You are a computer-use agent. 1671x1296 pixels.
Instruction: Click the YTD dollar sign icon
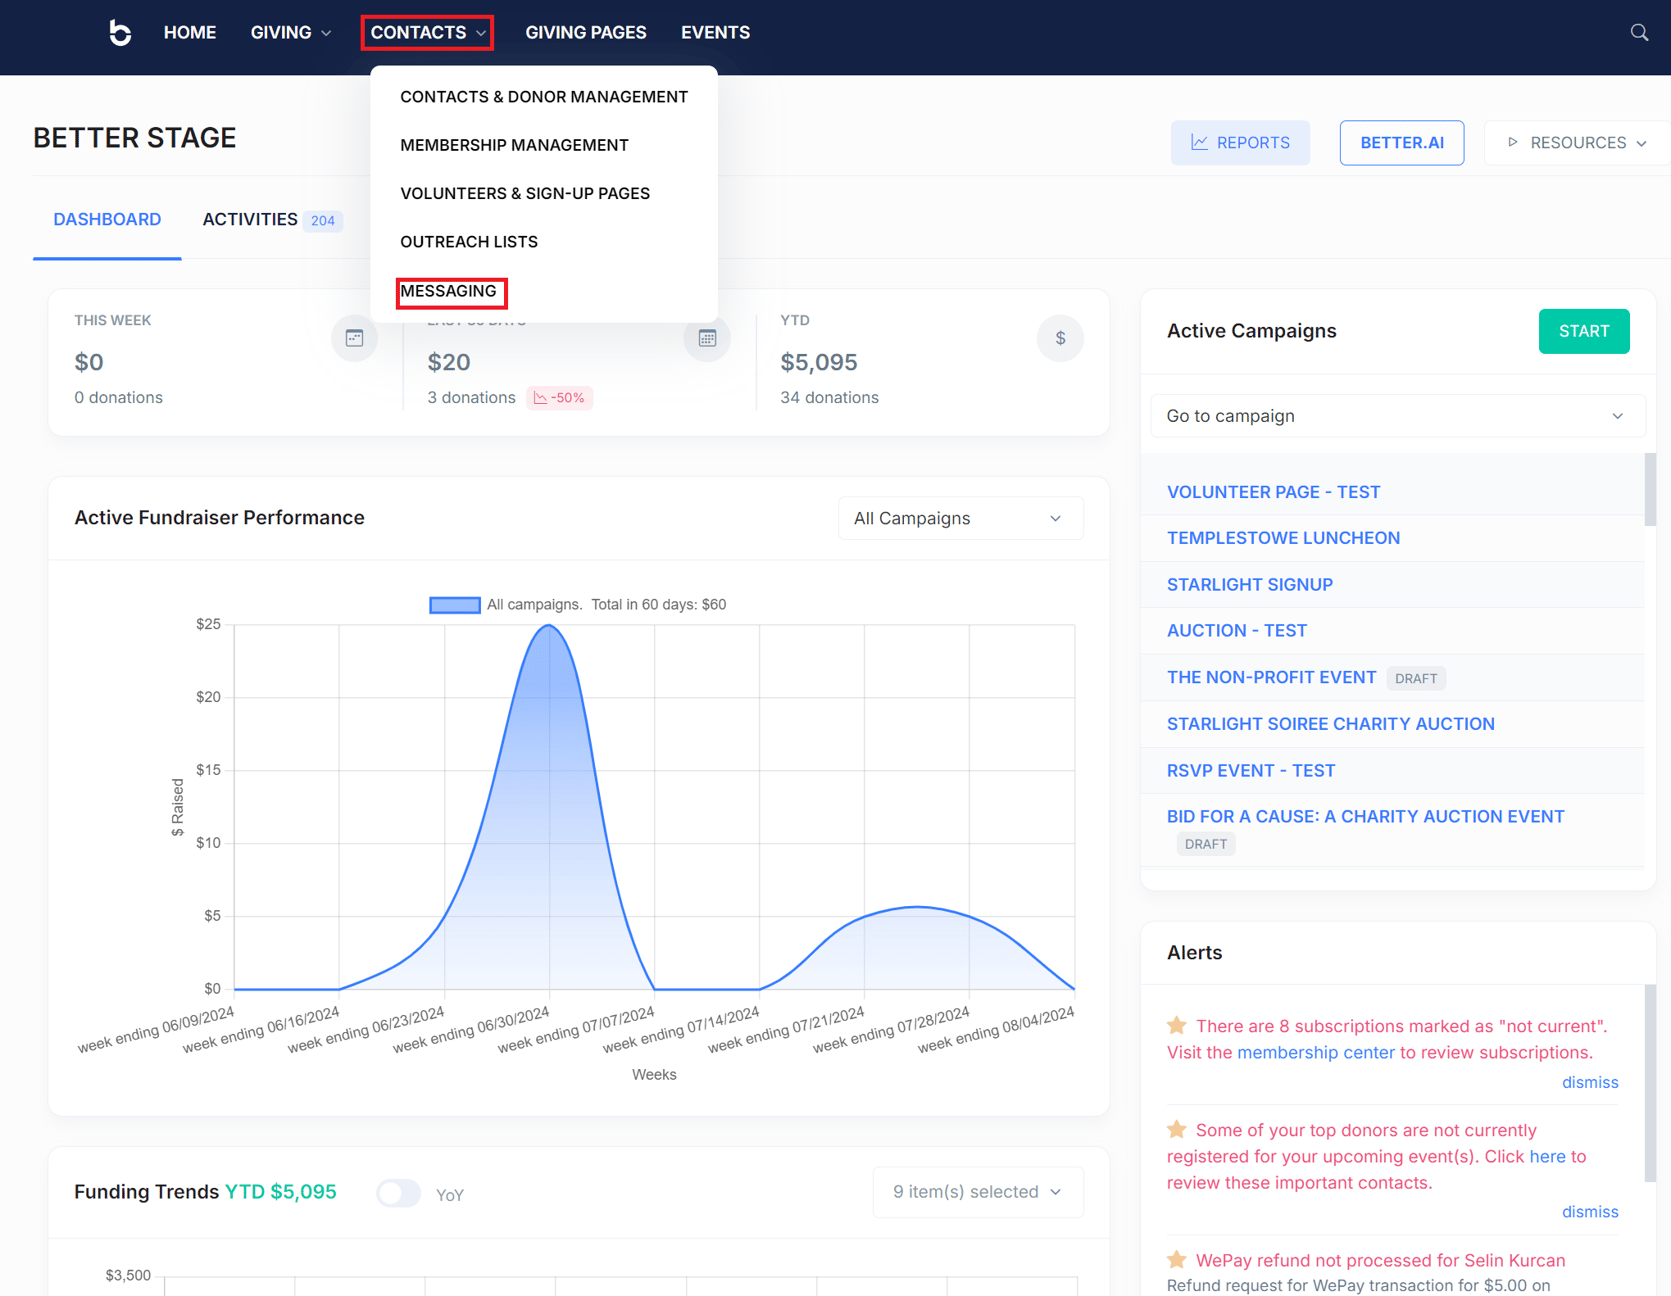1060,338
